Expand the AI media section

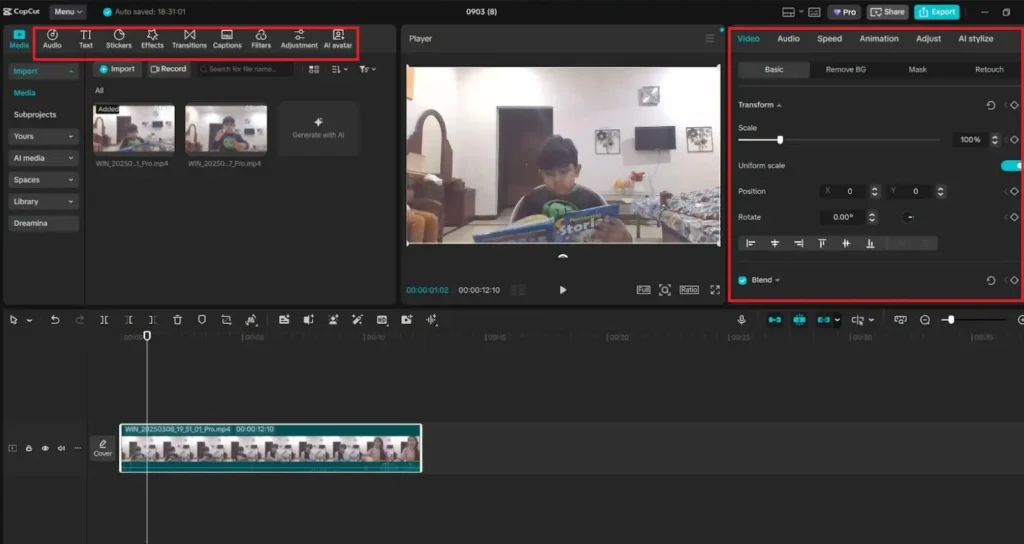point(43,158)
